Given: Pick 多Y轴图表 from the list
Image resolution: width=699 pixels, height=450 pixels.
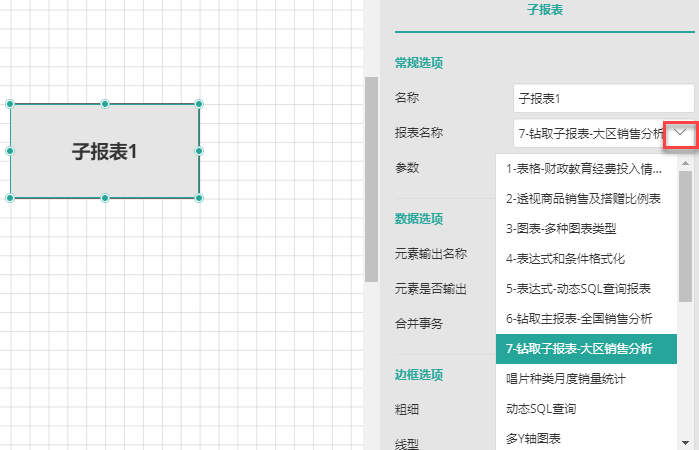Looking at the screenshot, I should tap(533, 438).
